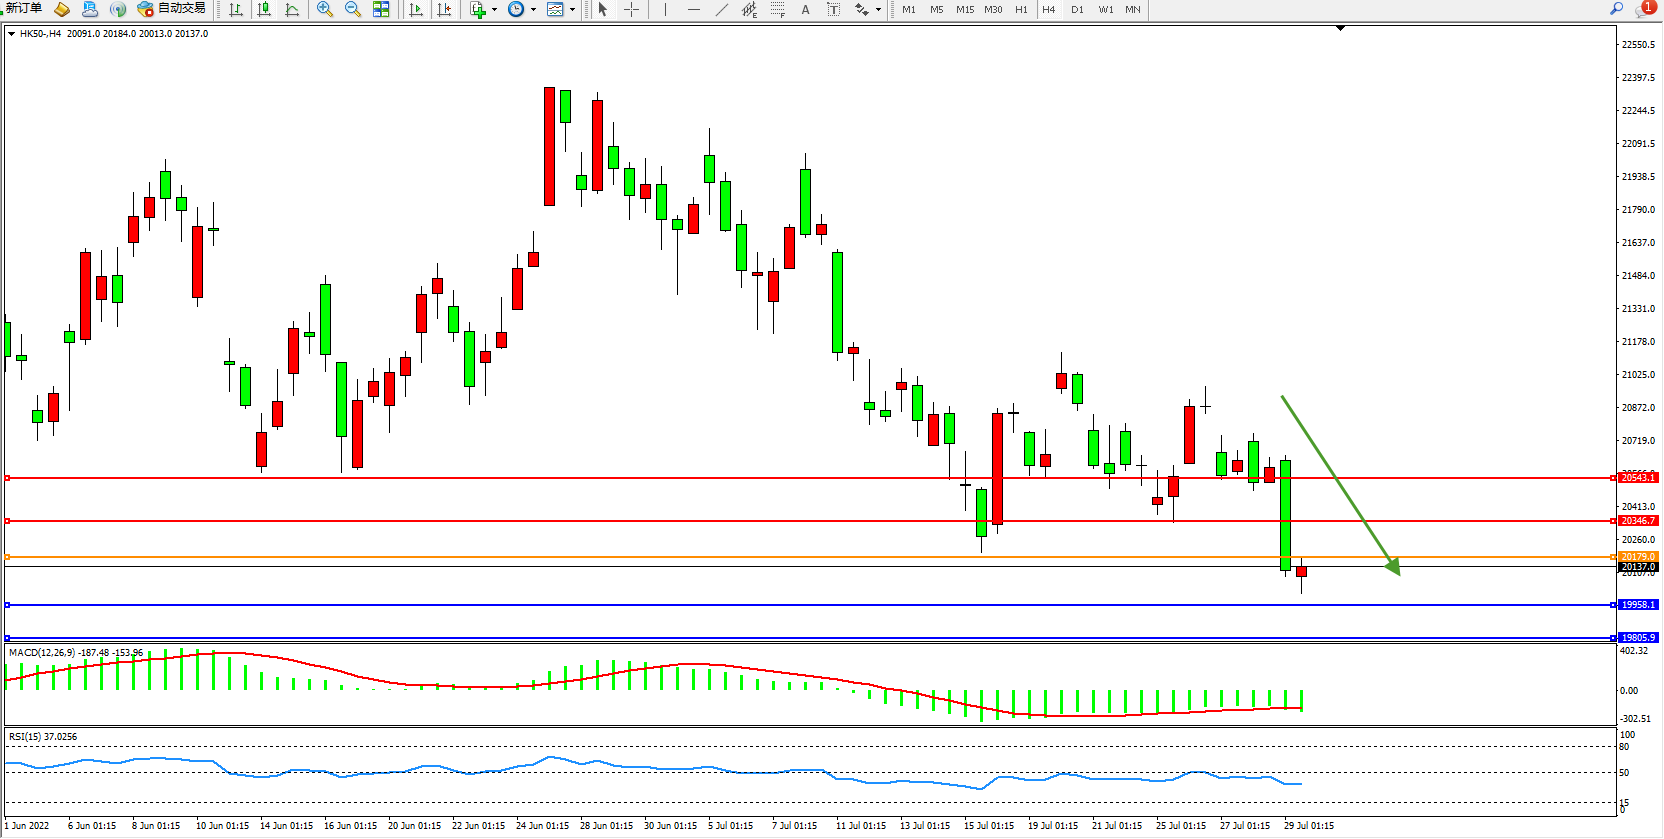Select the crosshair cursor tool
Viewport: 1664px width, 839px height.
tap(631, 9)
